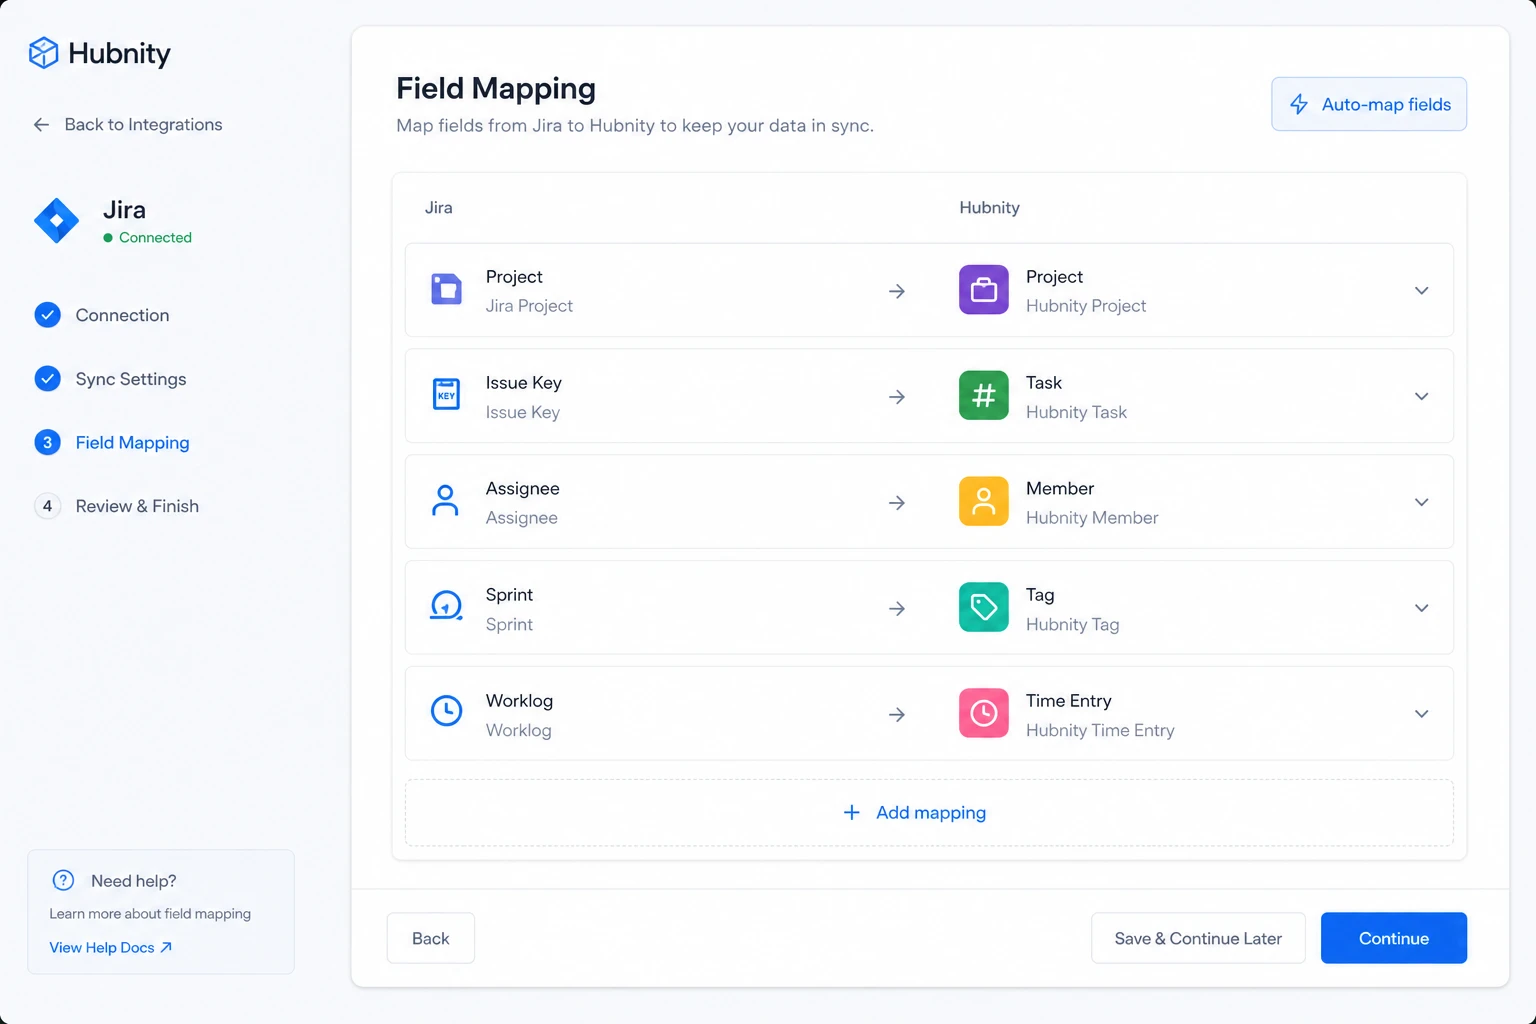Image resolution: width=1536 pixels, height=1024 pixels.
Task: Click Learn more about field mapping text
Action: coord(150,914)
